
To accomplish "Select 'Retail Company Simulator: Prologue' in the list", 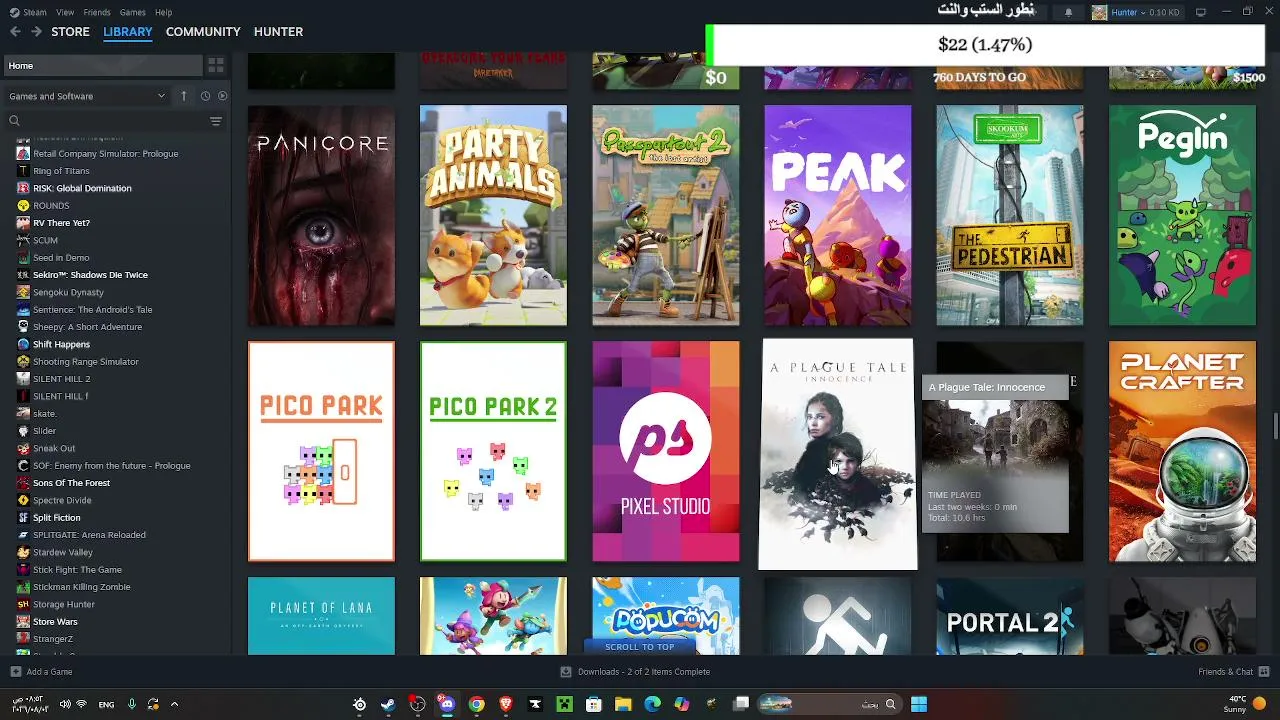I will pyautogui.click(x=106, y=154).
